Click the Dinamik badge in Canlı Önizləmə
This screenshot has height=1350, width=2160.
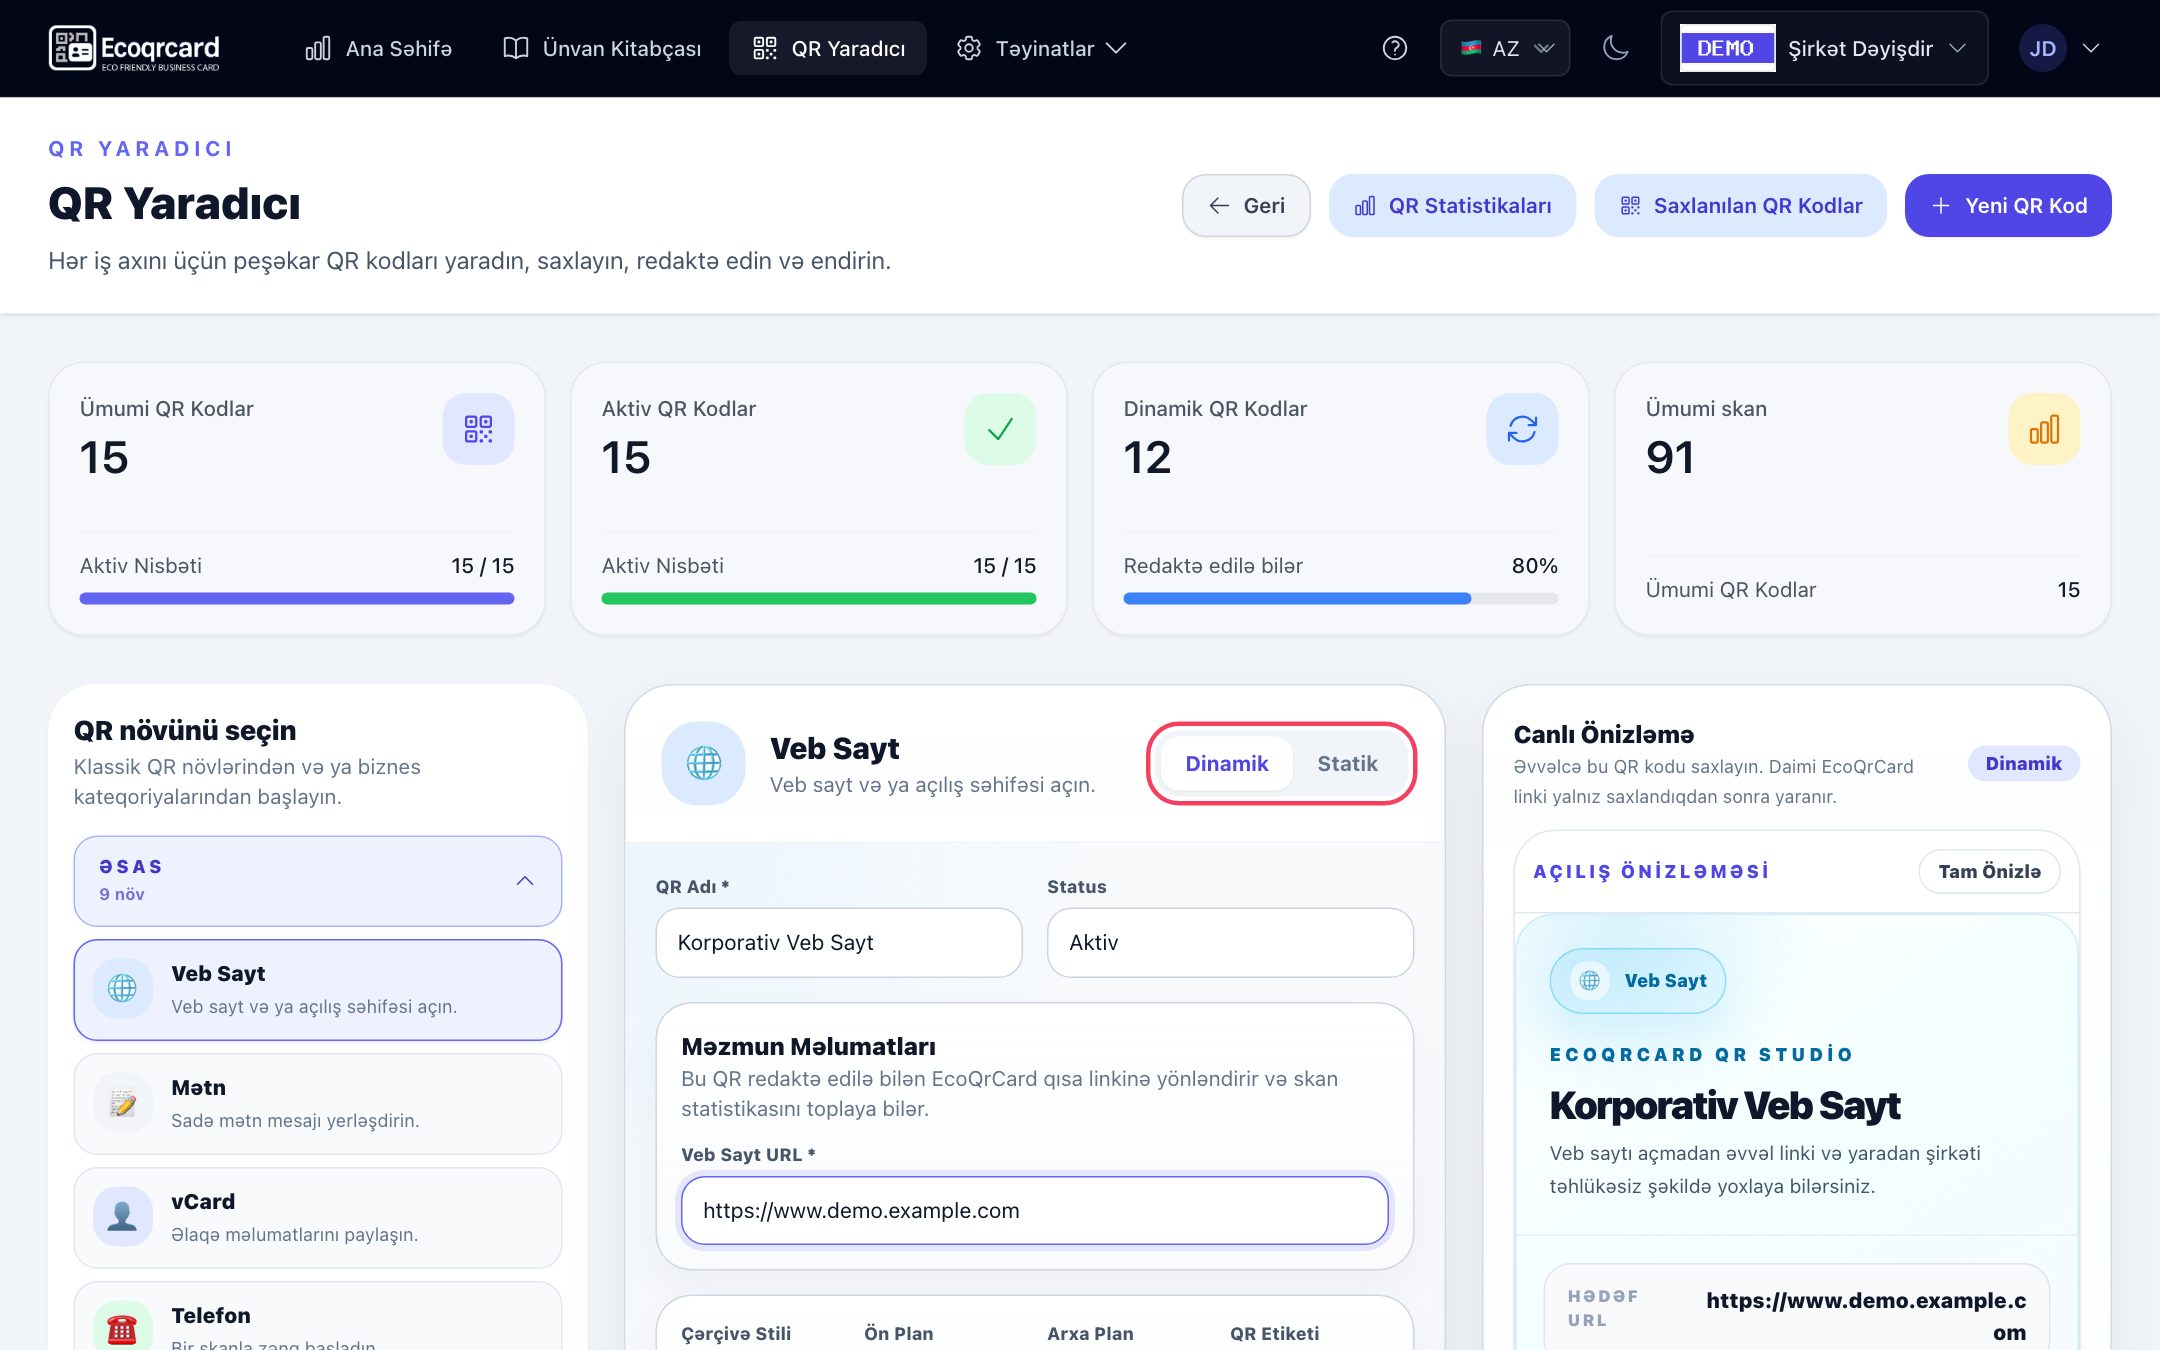pyautogui.click(x=2023, y=764)
